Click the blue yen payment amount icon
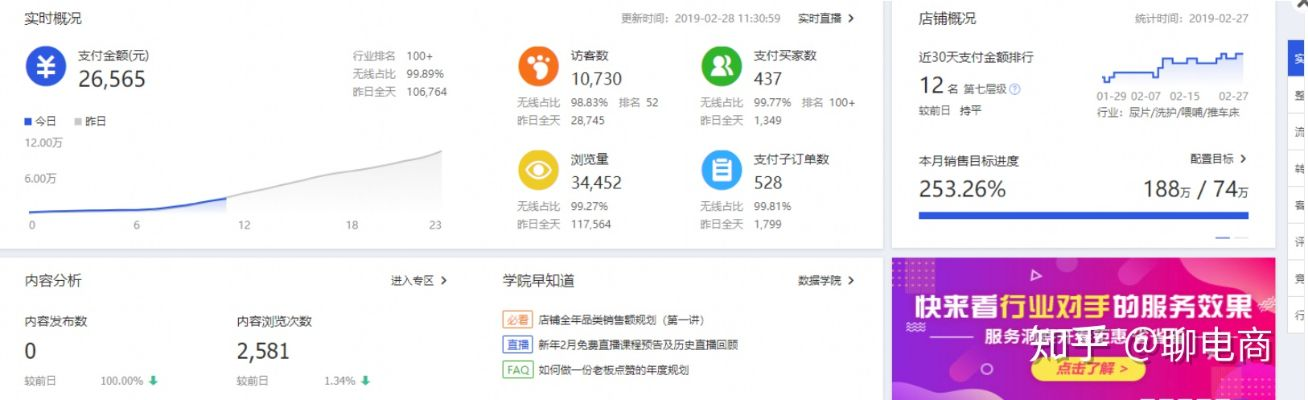The width and height of the screenshot is (1308, 400). 46,68
